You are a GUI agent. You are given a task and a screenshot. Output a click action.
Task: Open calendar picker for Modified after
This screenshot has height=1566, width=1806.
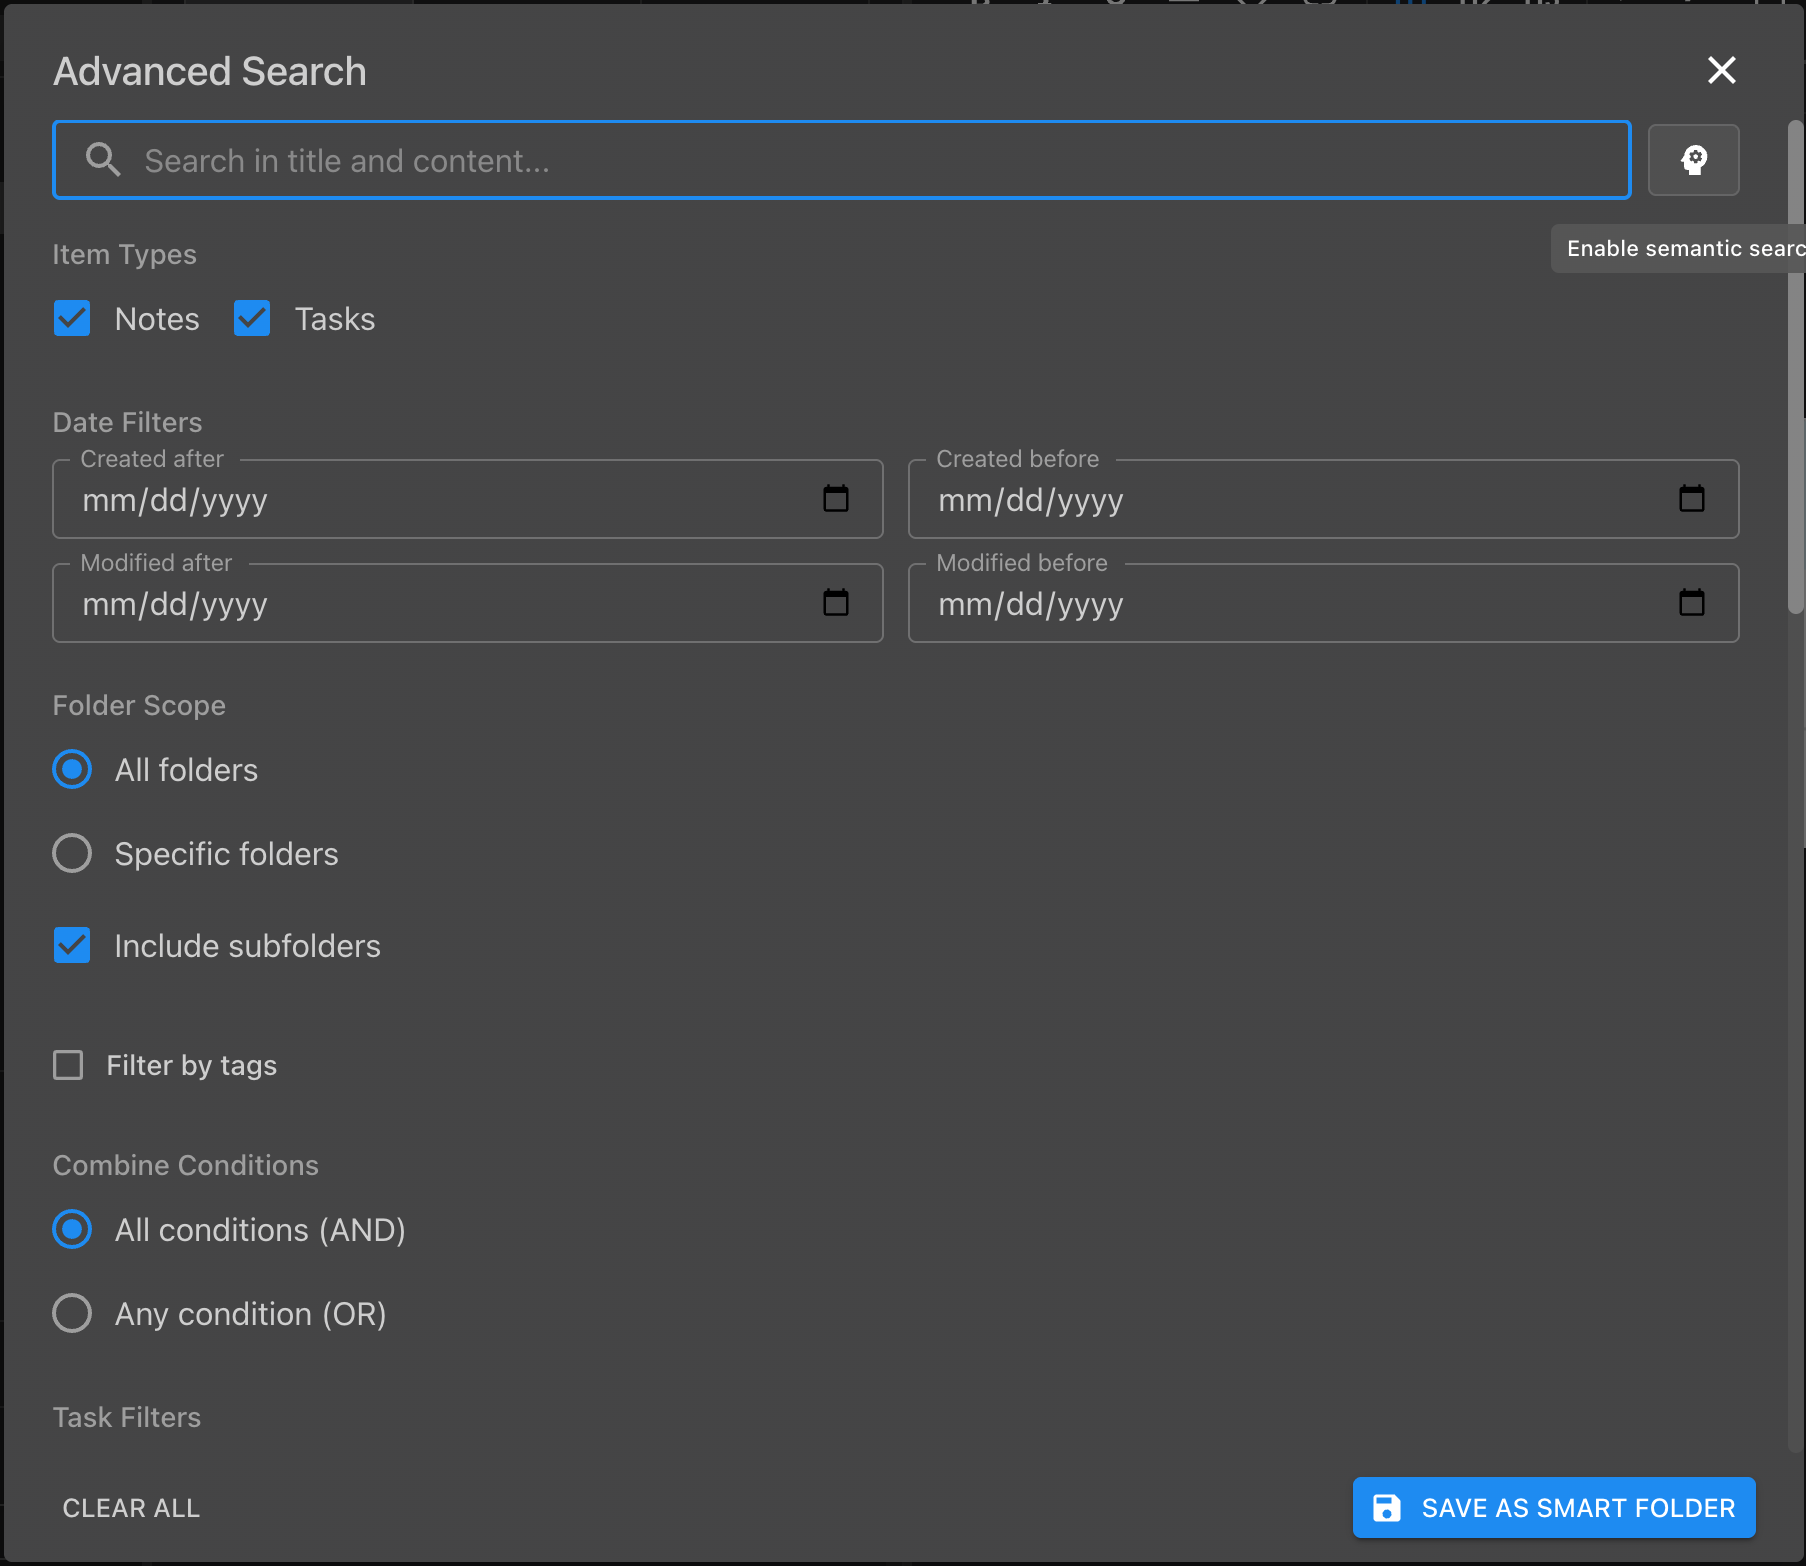tap(836, 603)
